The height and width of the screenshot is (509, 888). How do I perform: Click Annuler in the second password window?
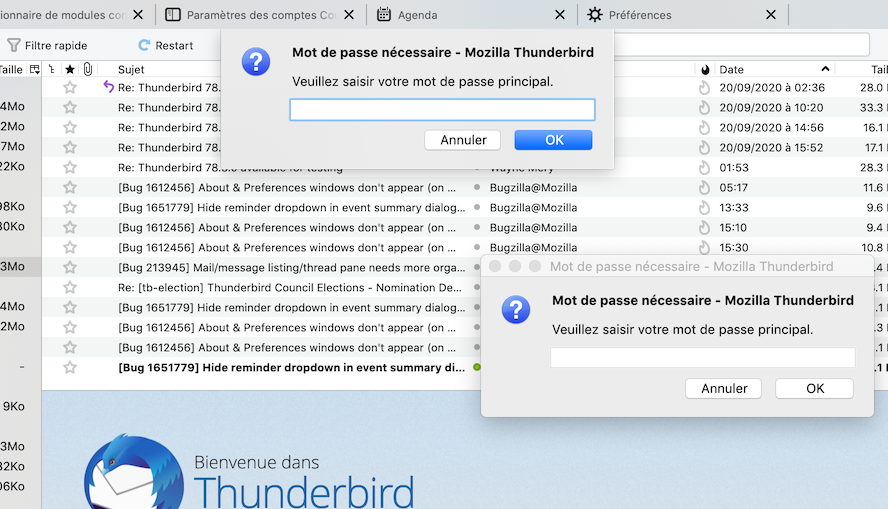click(724, 388)
